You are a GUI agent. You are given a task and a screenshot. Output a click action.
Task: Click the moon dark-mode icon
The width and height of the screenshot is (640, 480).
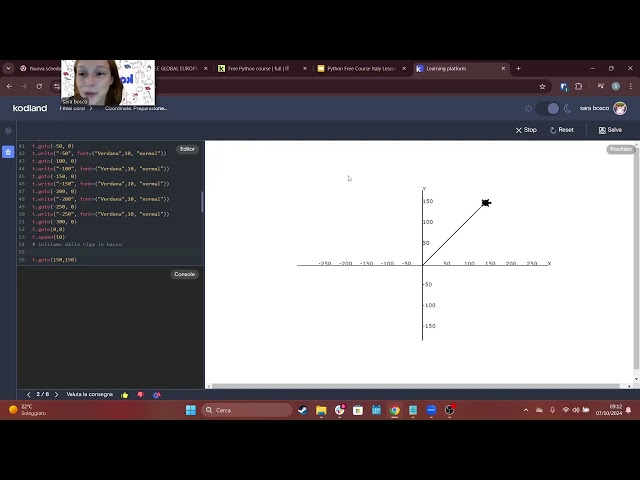click(567, 109)
